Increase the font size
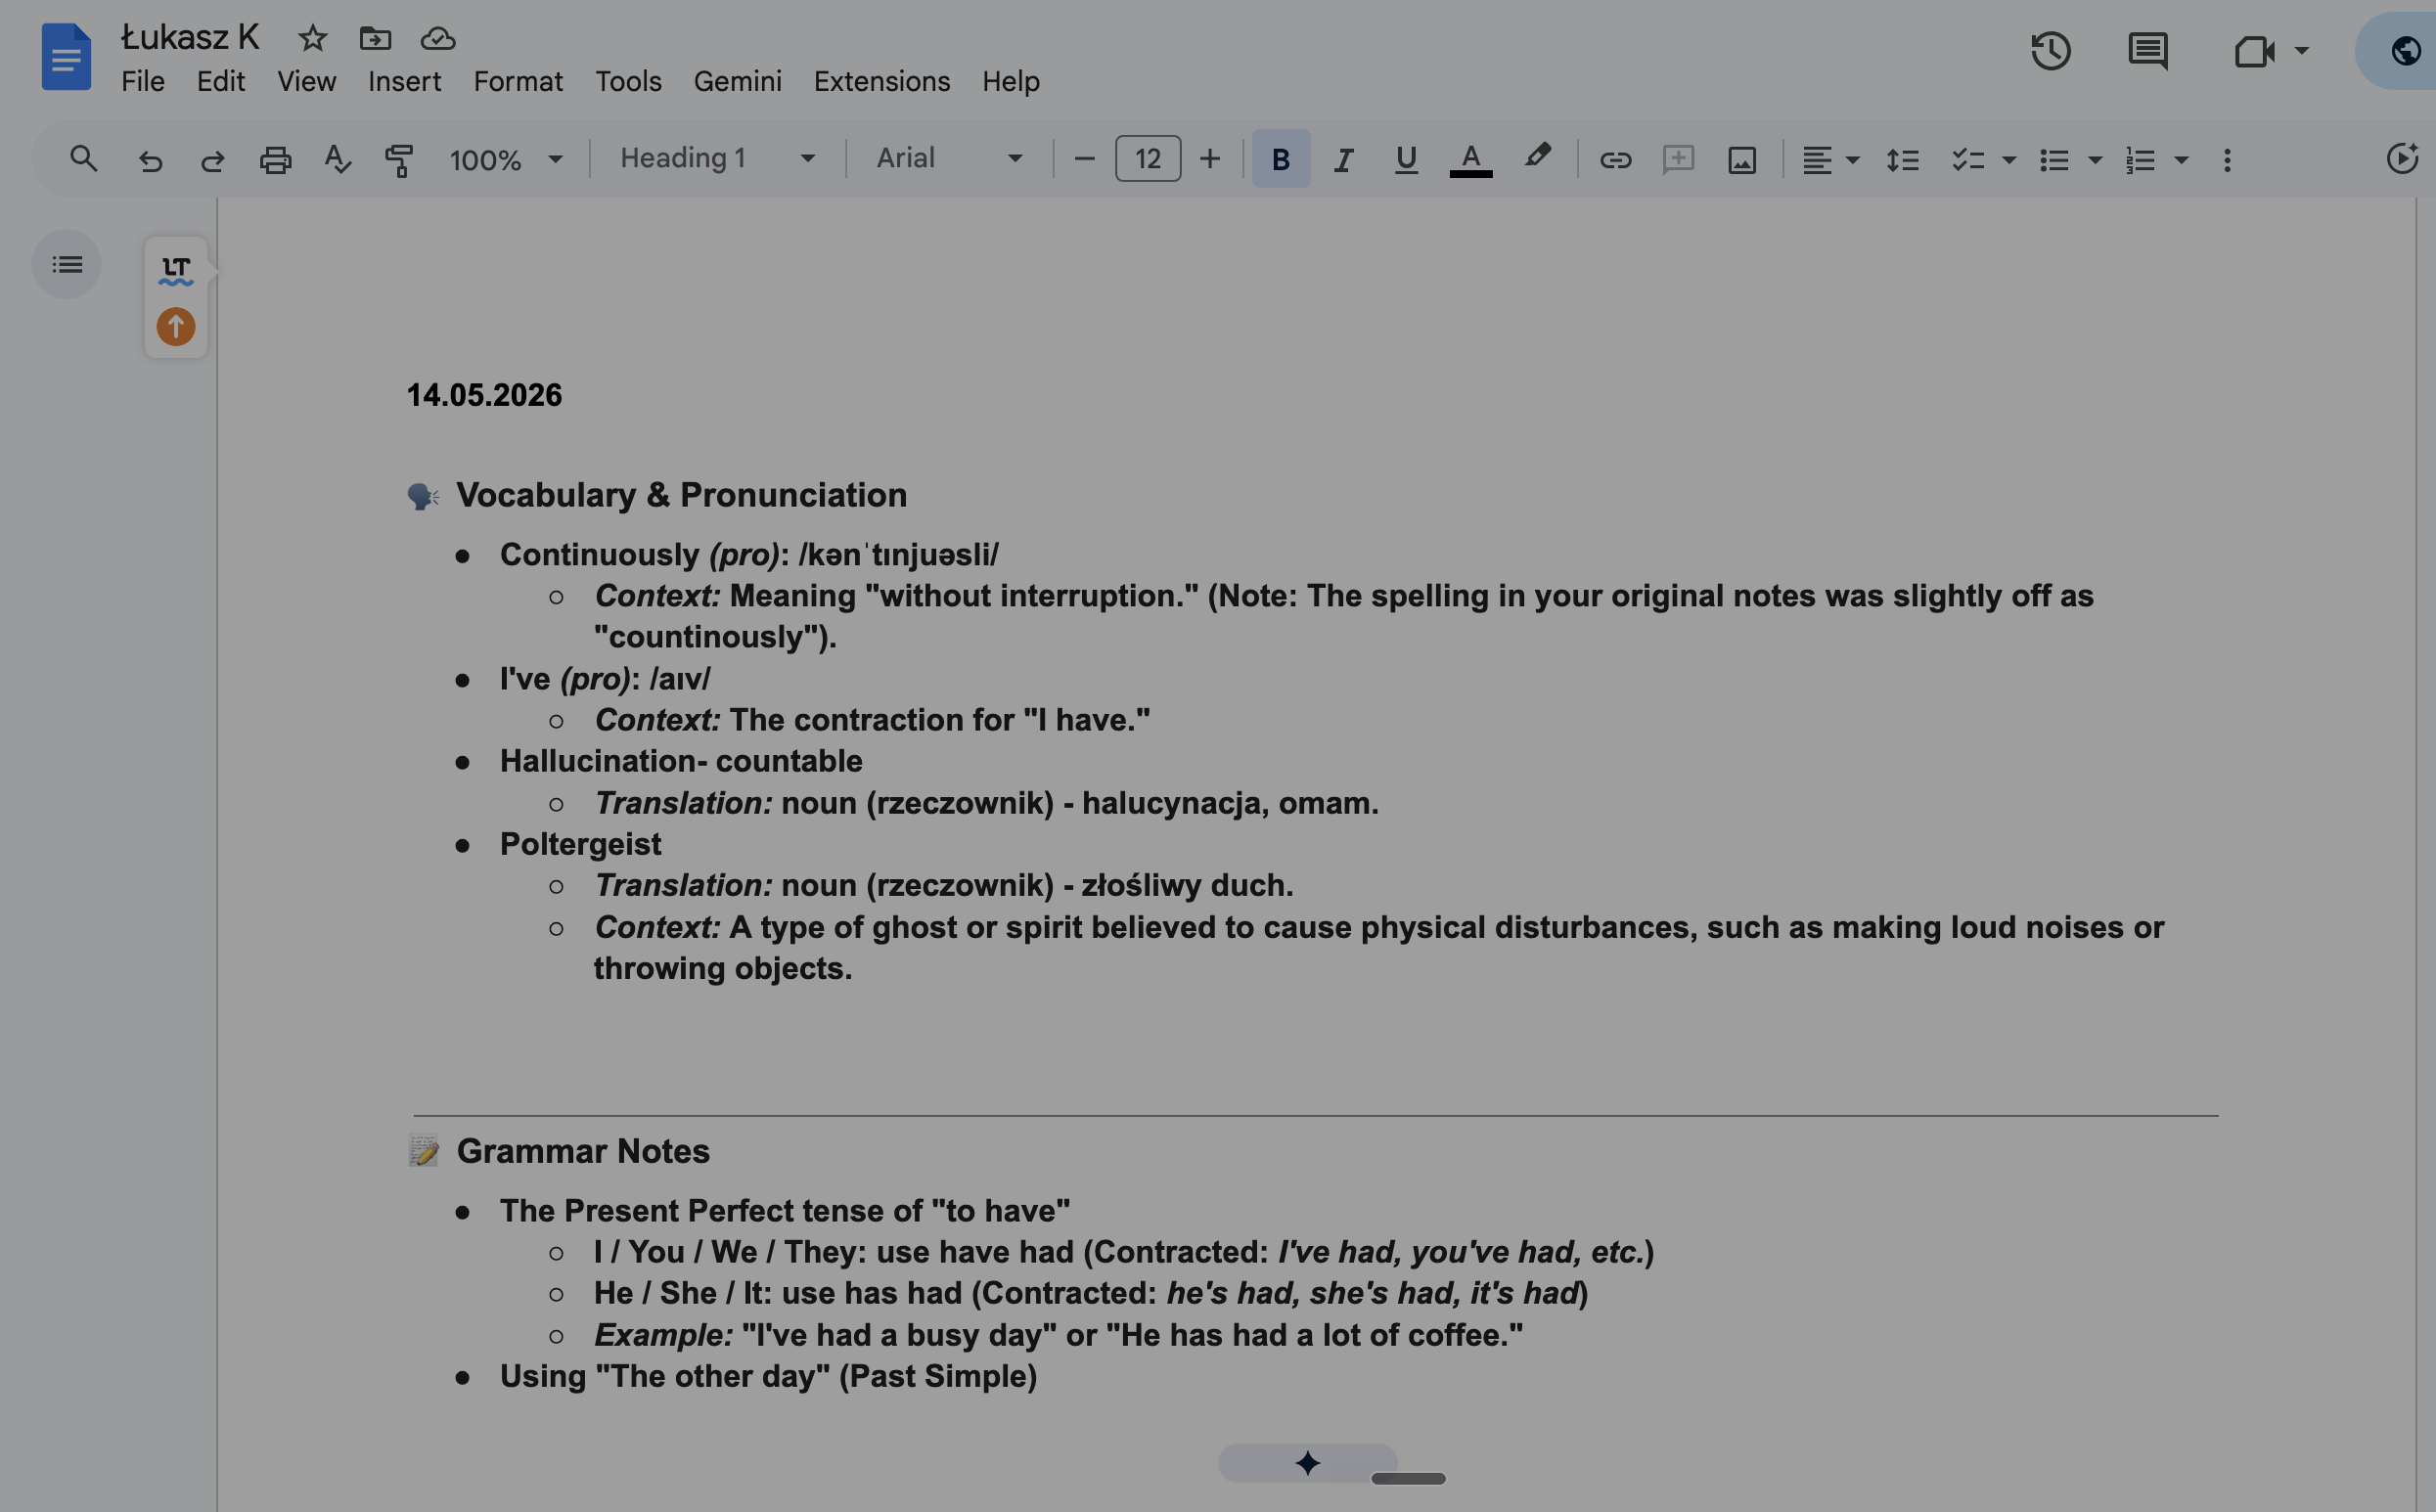The width and height of the screenshot is (2436, 1512). tap(1210, 159)
